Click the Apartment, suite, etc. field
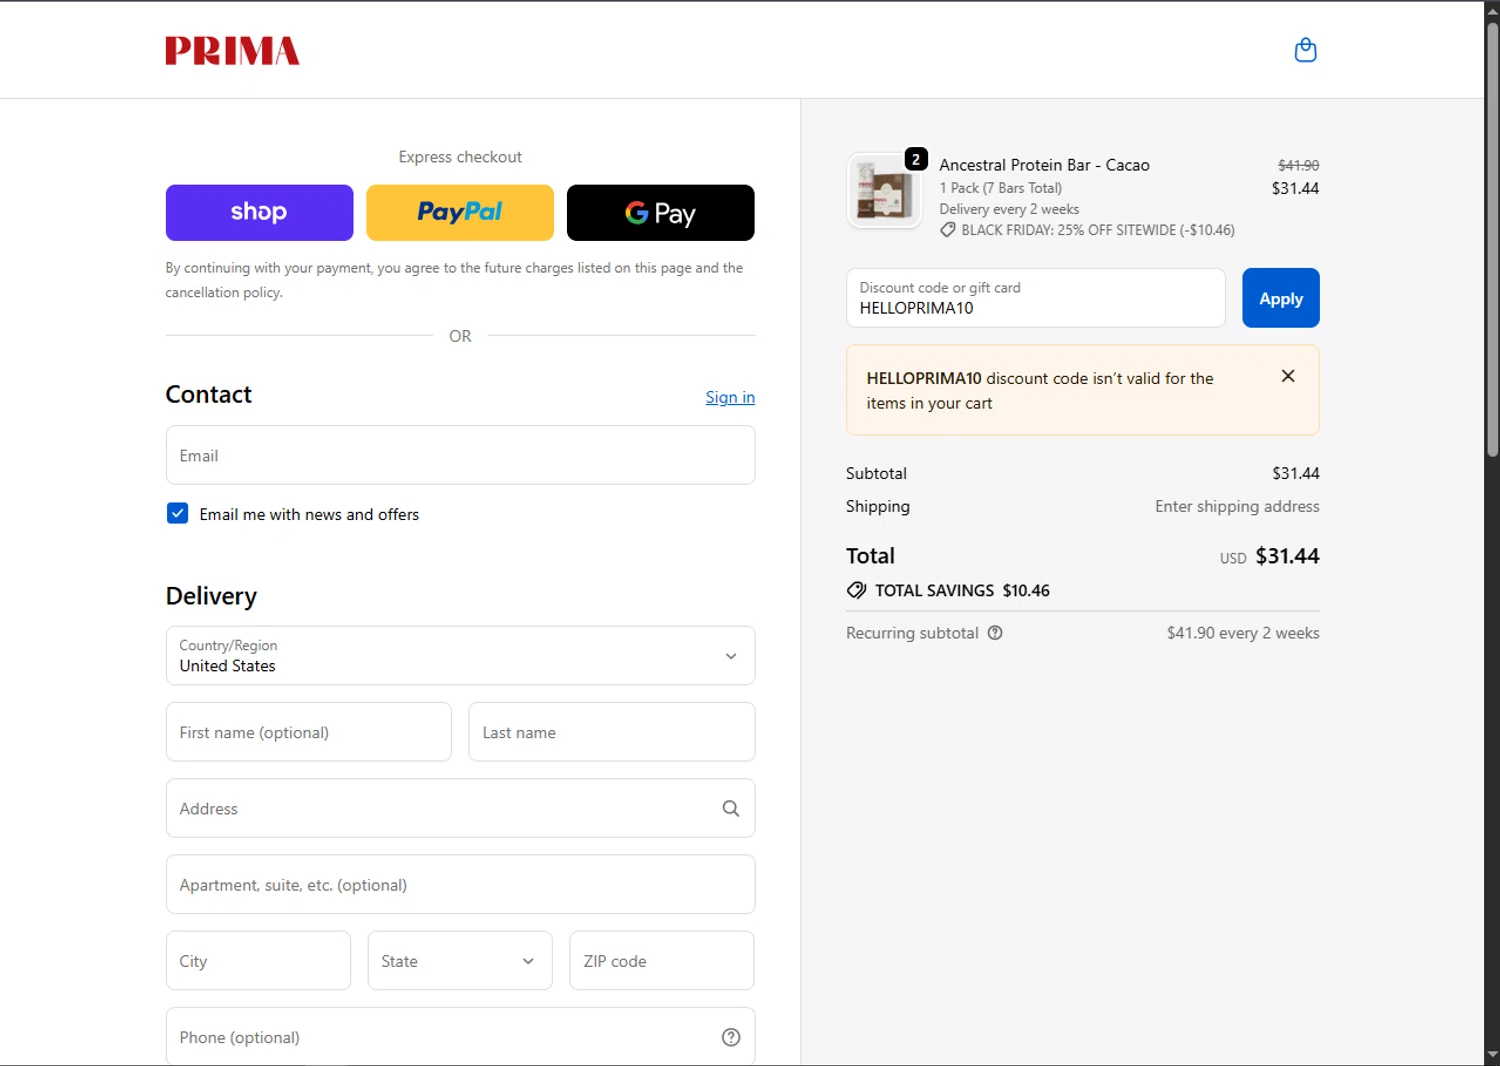Screen dimensions: 1500x1066 click(460, 884)
